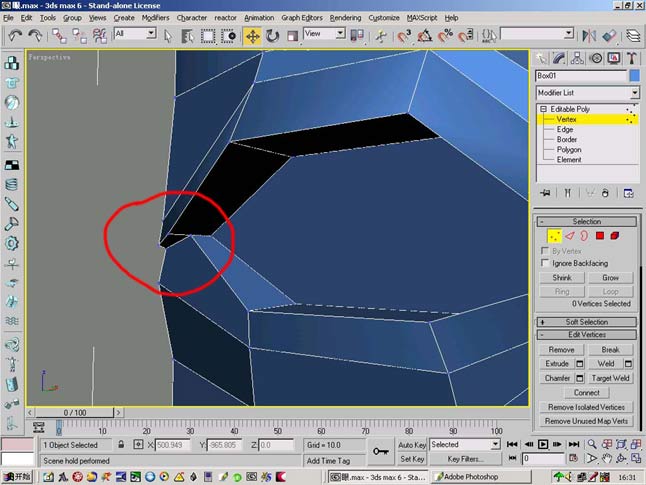Screen dimensions: 646x485
Task: Select Edge sub-object level in stack
Action: [564, 129]
